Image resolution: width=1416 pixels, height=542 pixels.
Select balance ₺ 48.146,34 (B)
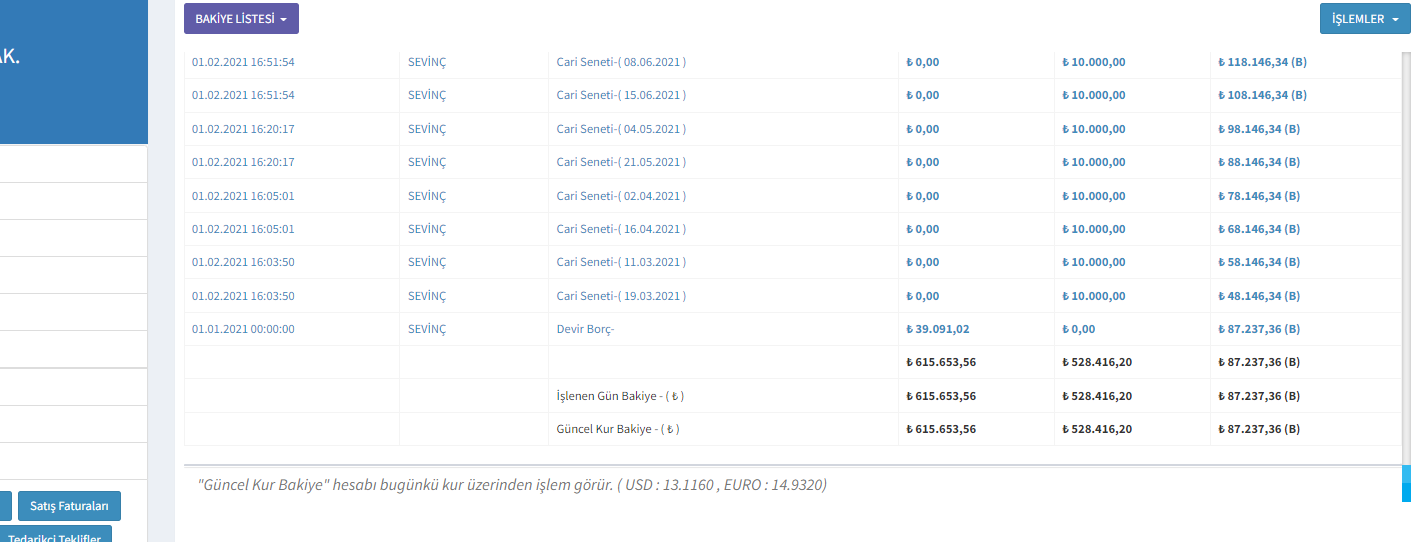1258,296
